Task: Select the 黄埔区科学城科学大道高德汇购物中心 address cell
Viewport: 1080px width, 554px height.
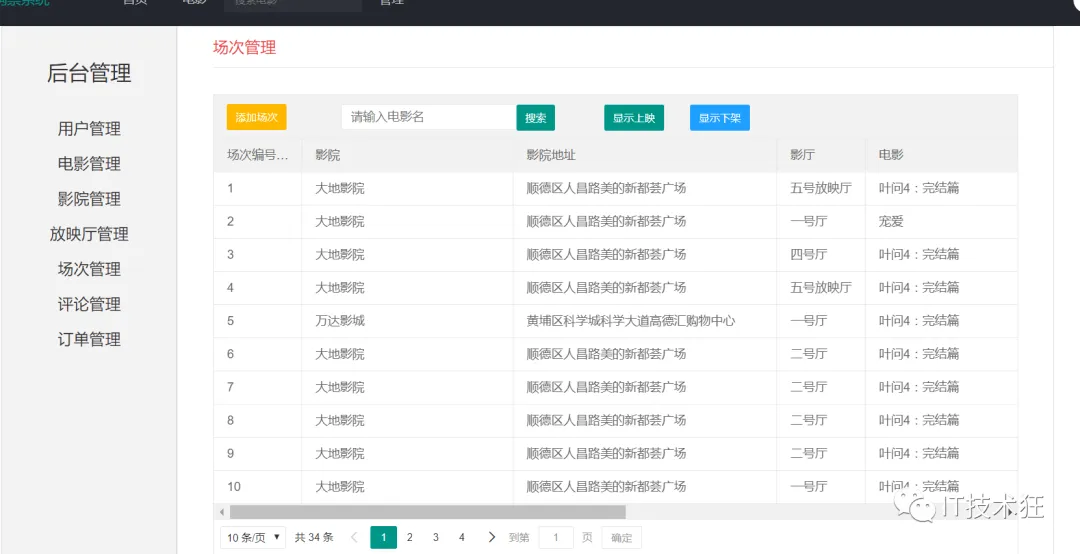Action: (x=645, y=321)
